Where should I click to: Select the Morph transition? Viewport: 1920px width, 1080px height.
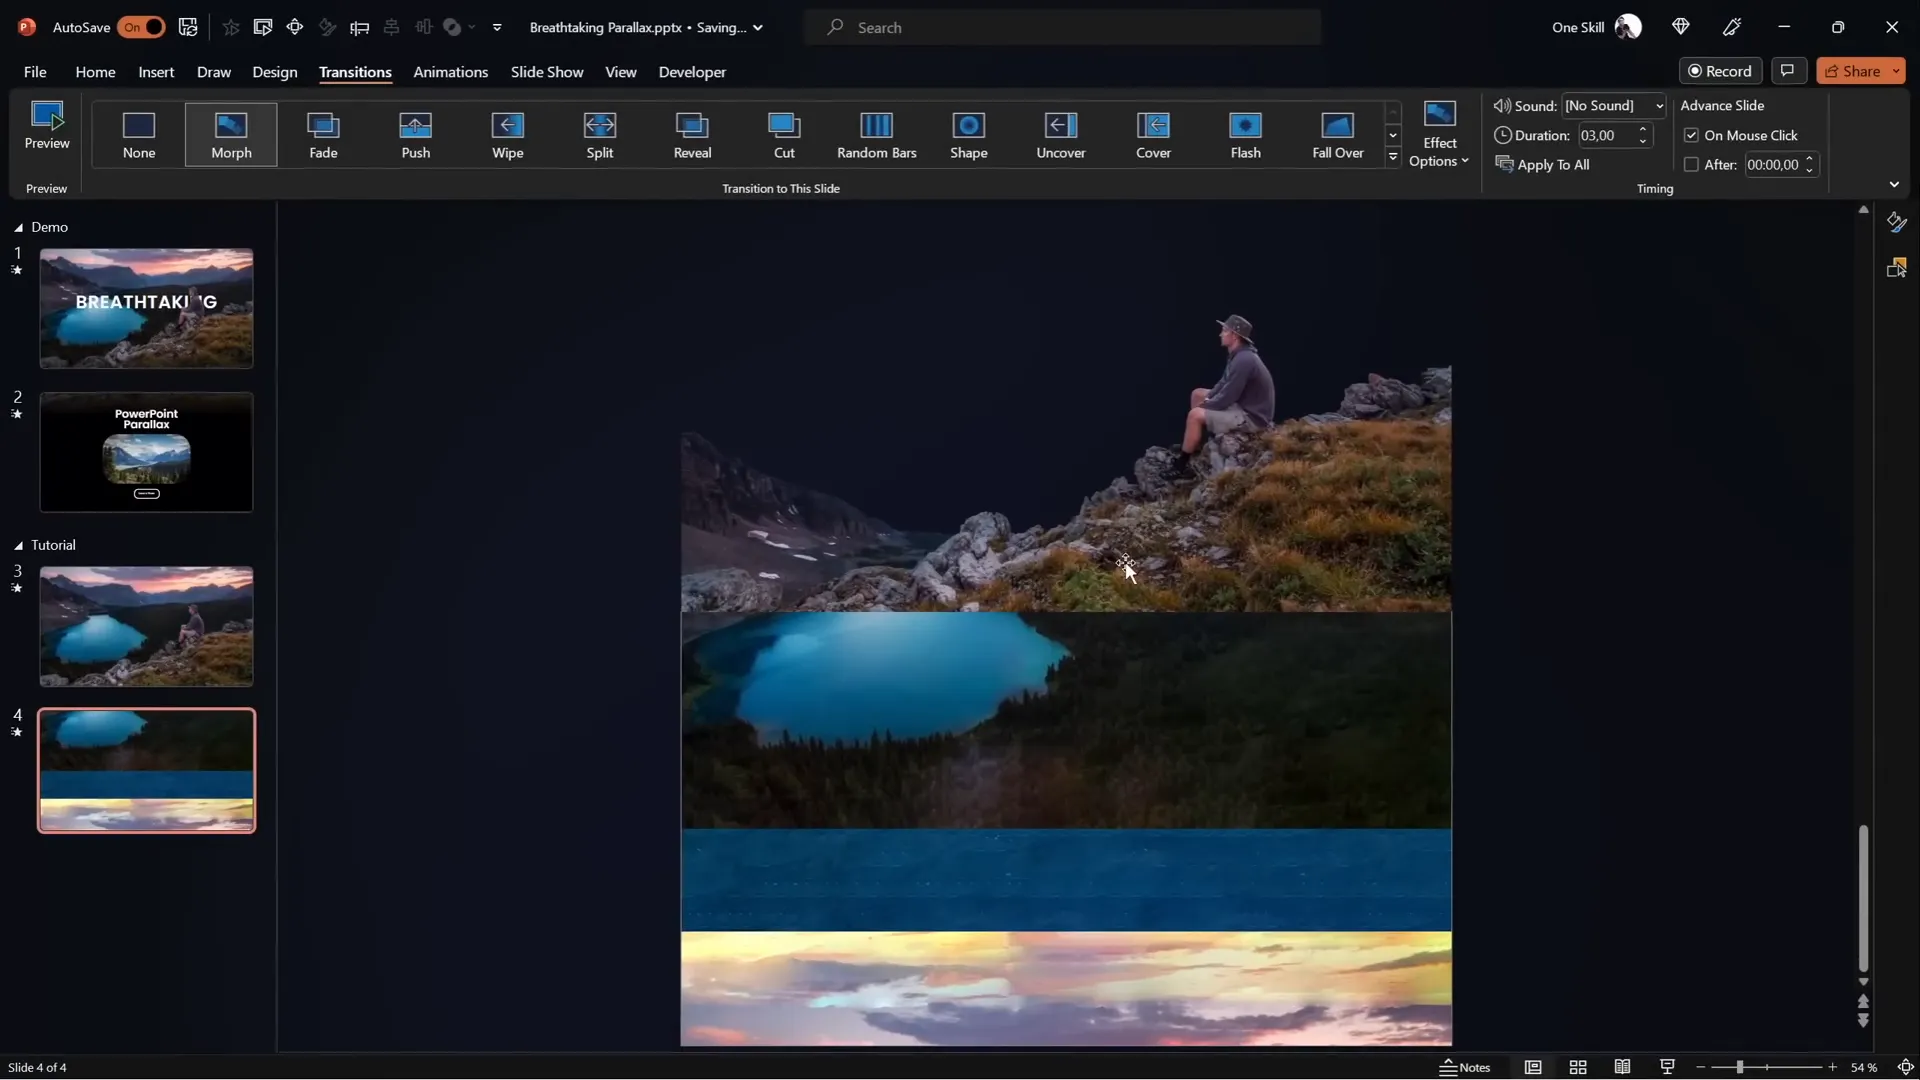tap(231, 134)
